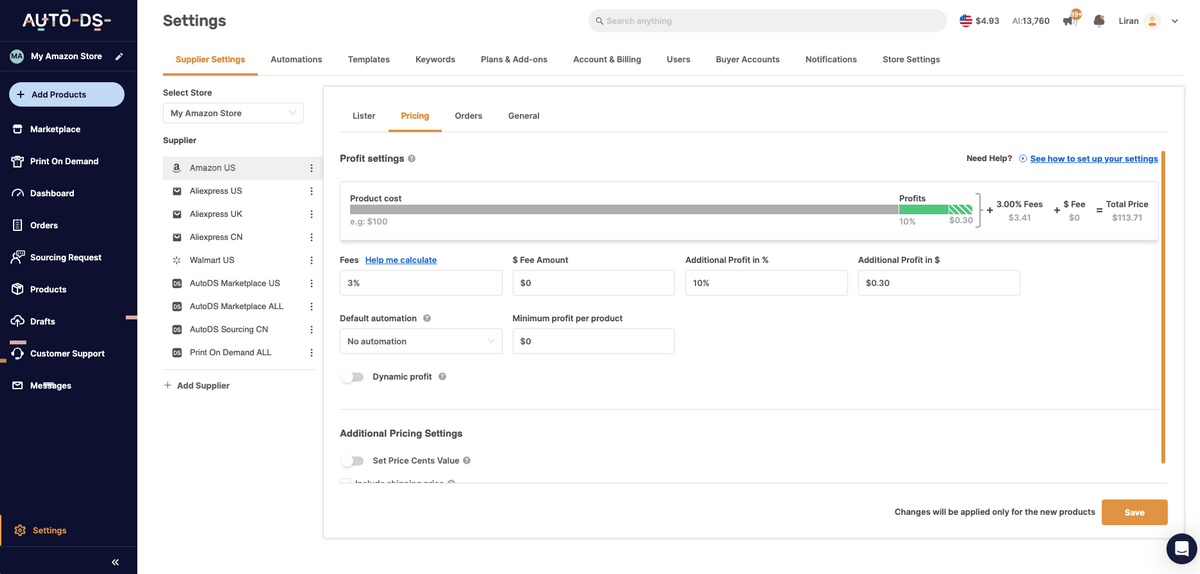Click the Add Products button
The width and height of the screenshot is (1200, 574).
pos(67,94)
